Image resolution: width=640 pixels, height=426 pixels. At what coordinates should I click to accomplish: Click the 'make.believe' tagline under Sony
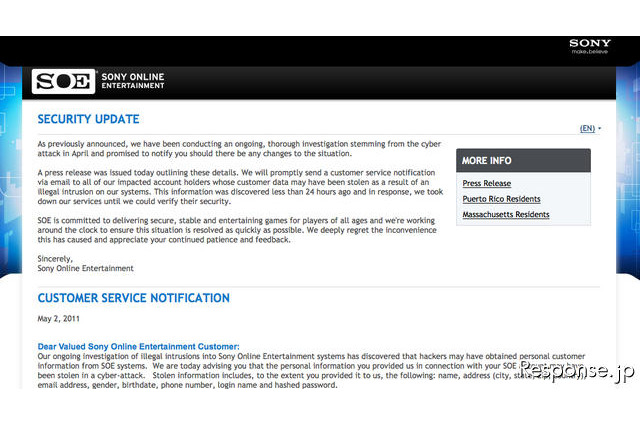click(x=590, y=54)
